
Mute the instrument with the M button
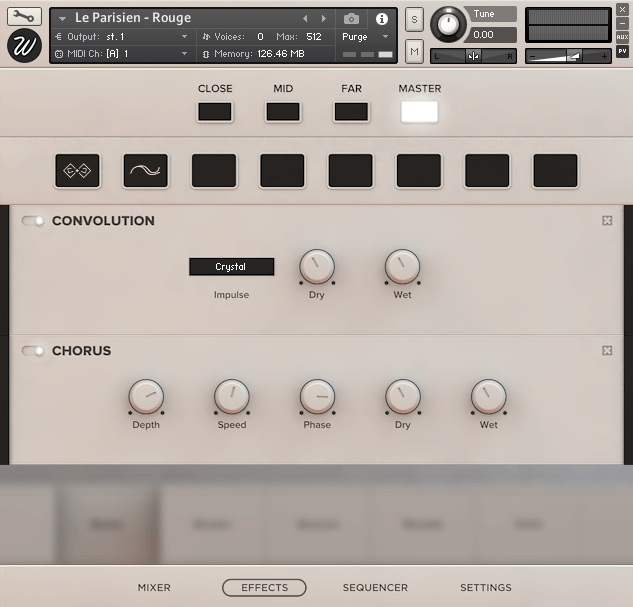click(414, 51)
